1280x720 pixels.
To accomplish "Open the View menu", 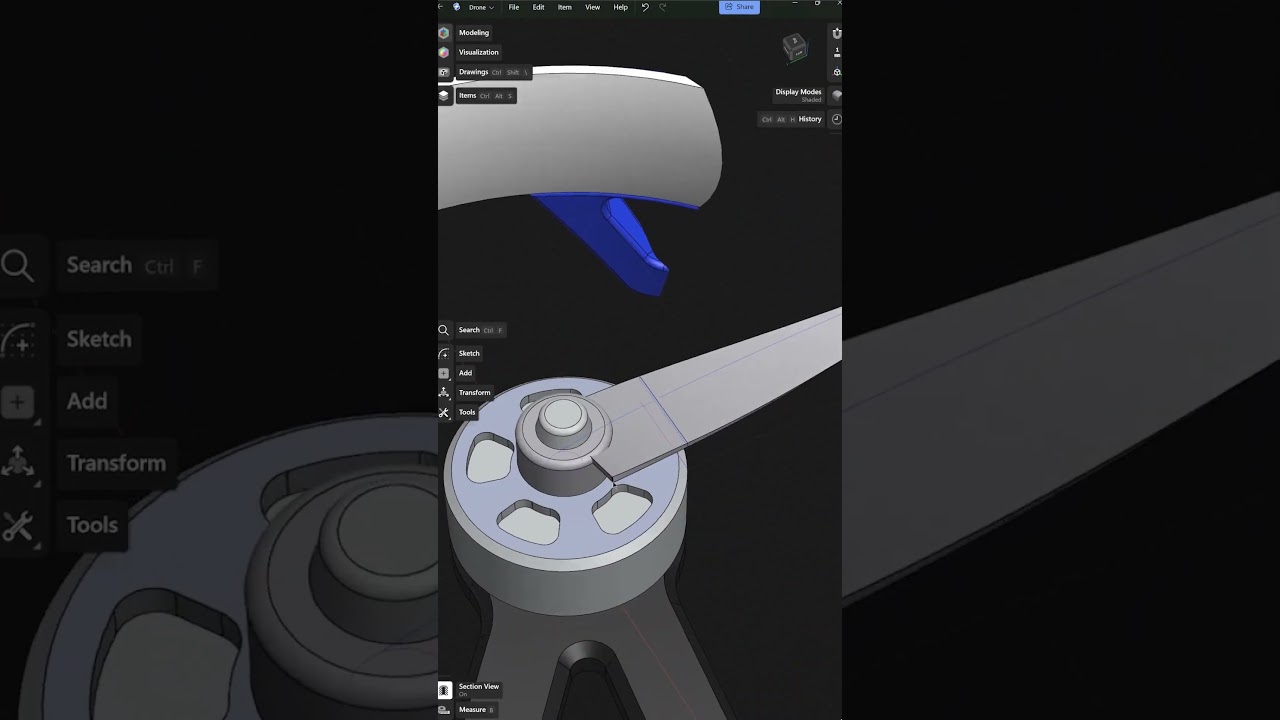I will pos(593,7).
